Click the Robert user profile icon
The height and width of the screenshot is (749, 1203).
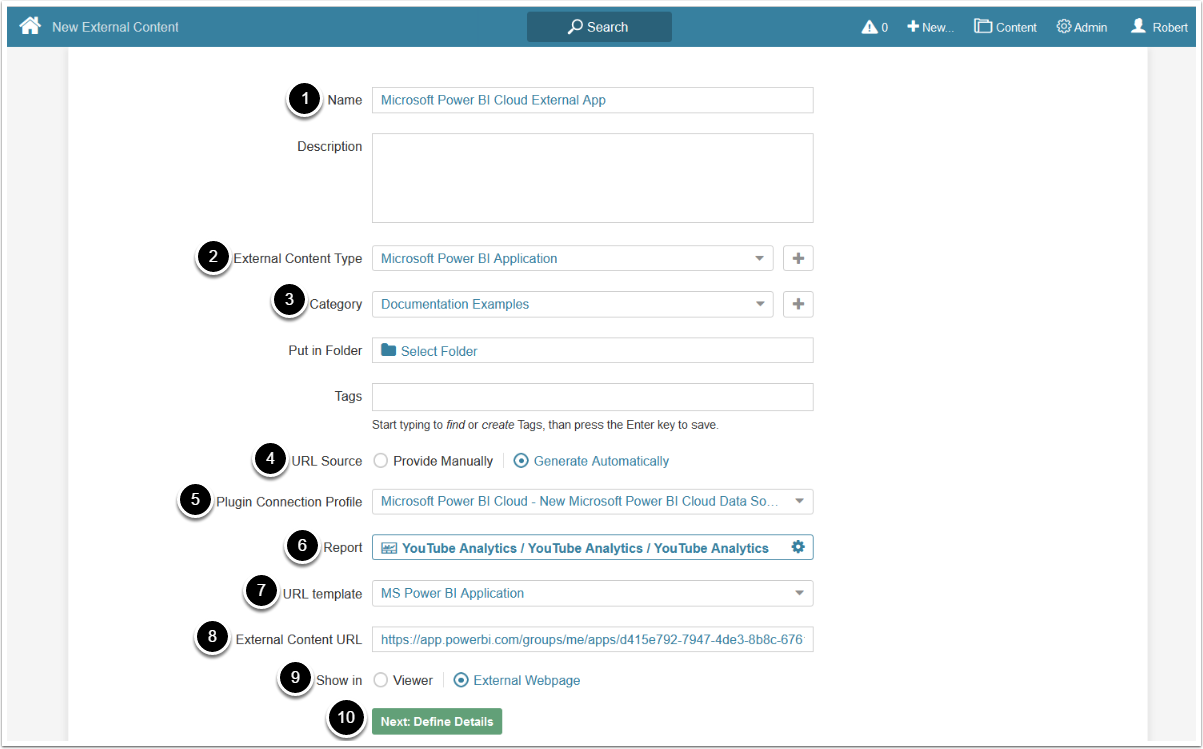[x=1138, y=26]
